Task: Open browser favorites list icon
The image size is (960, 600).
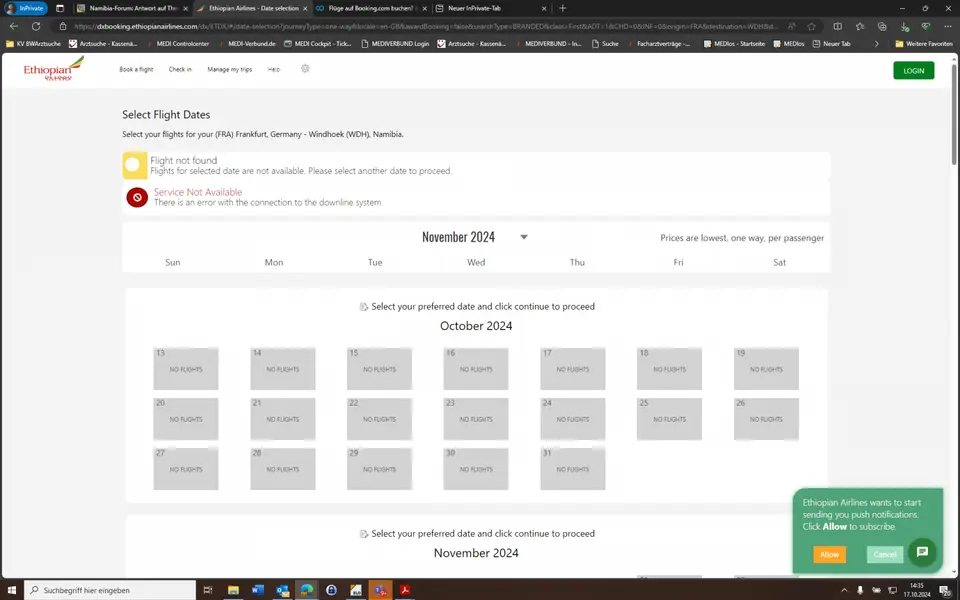Action: pos(860,26)
